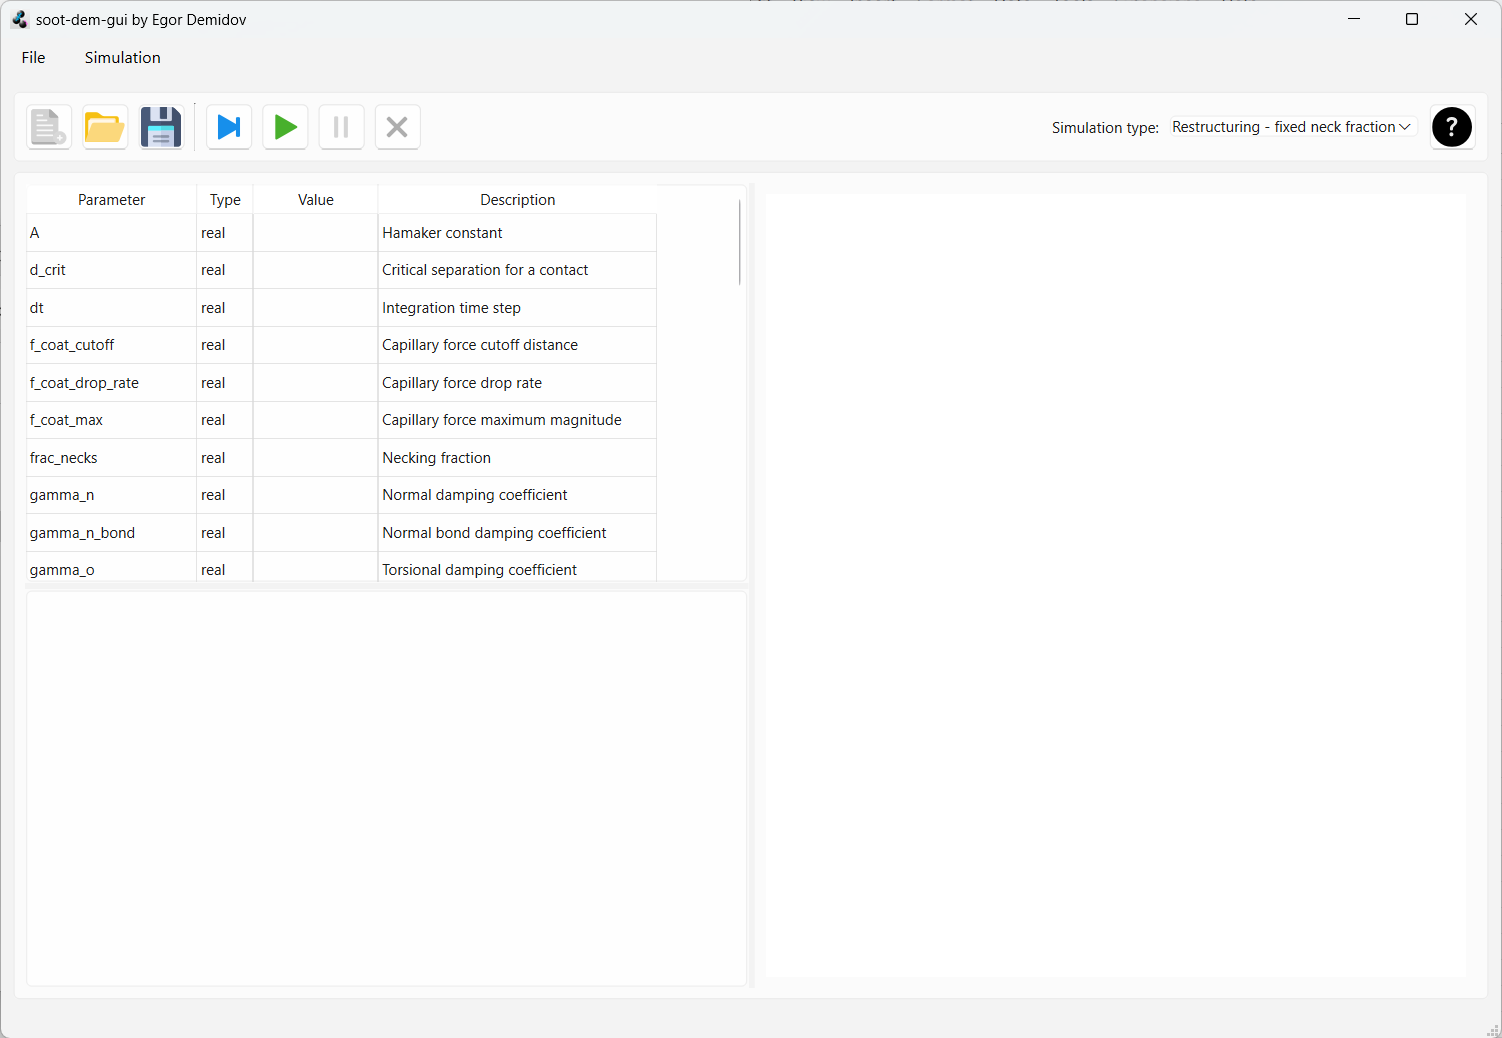Maximize the soot-dem-gui window
The height and width of the screenshot is (1038, 1502).
(1412, 19)
